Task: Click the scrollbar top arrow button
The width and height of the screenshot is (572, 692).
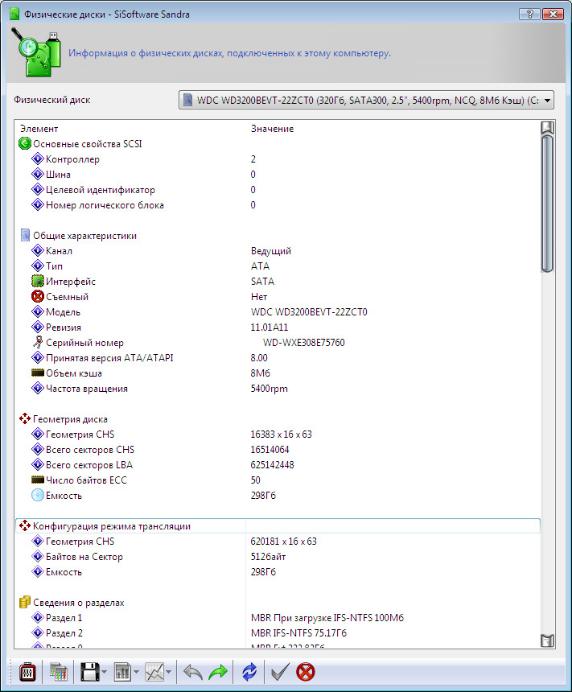Action: coord(547,127)
